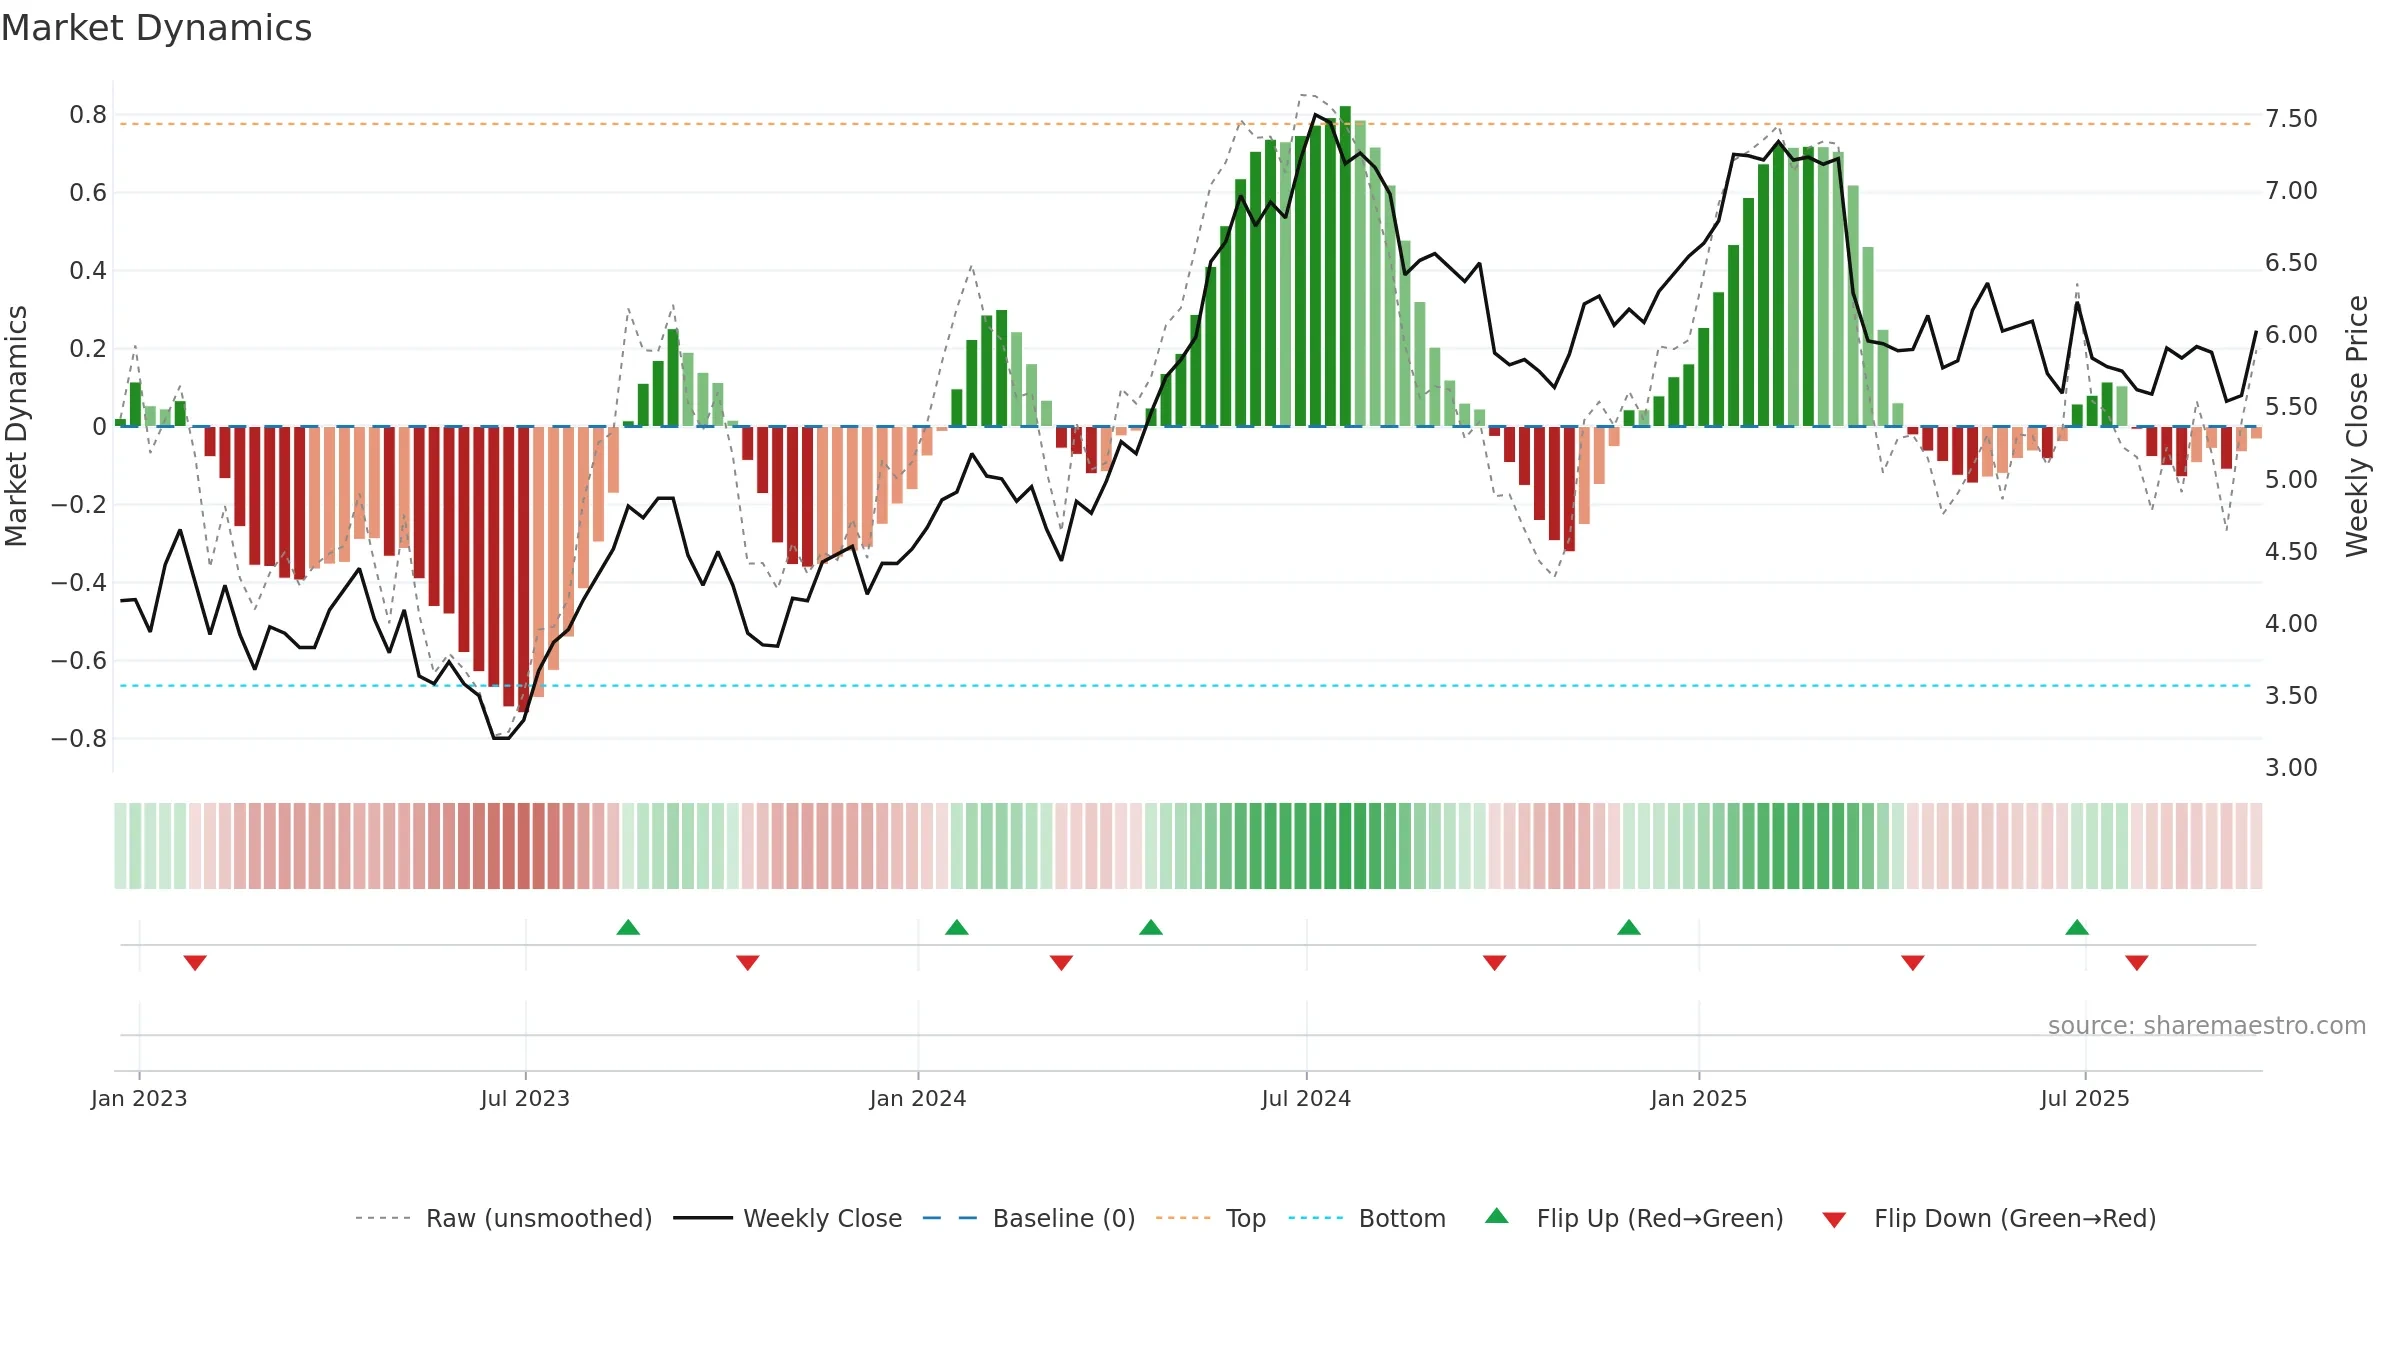The image size is (2400, 1350).
Task: Toggle the Raw (unsmoothed) legend entry
Action: (503, 1218)
